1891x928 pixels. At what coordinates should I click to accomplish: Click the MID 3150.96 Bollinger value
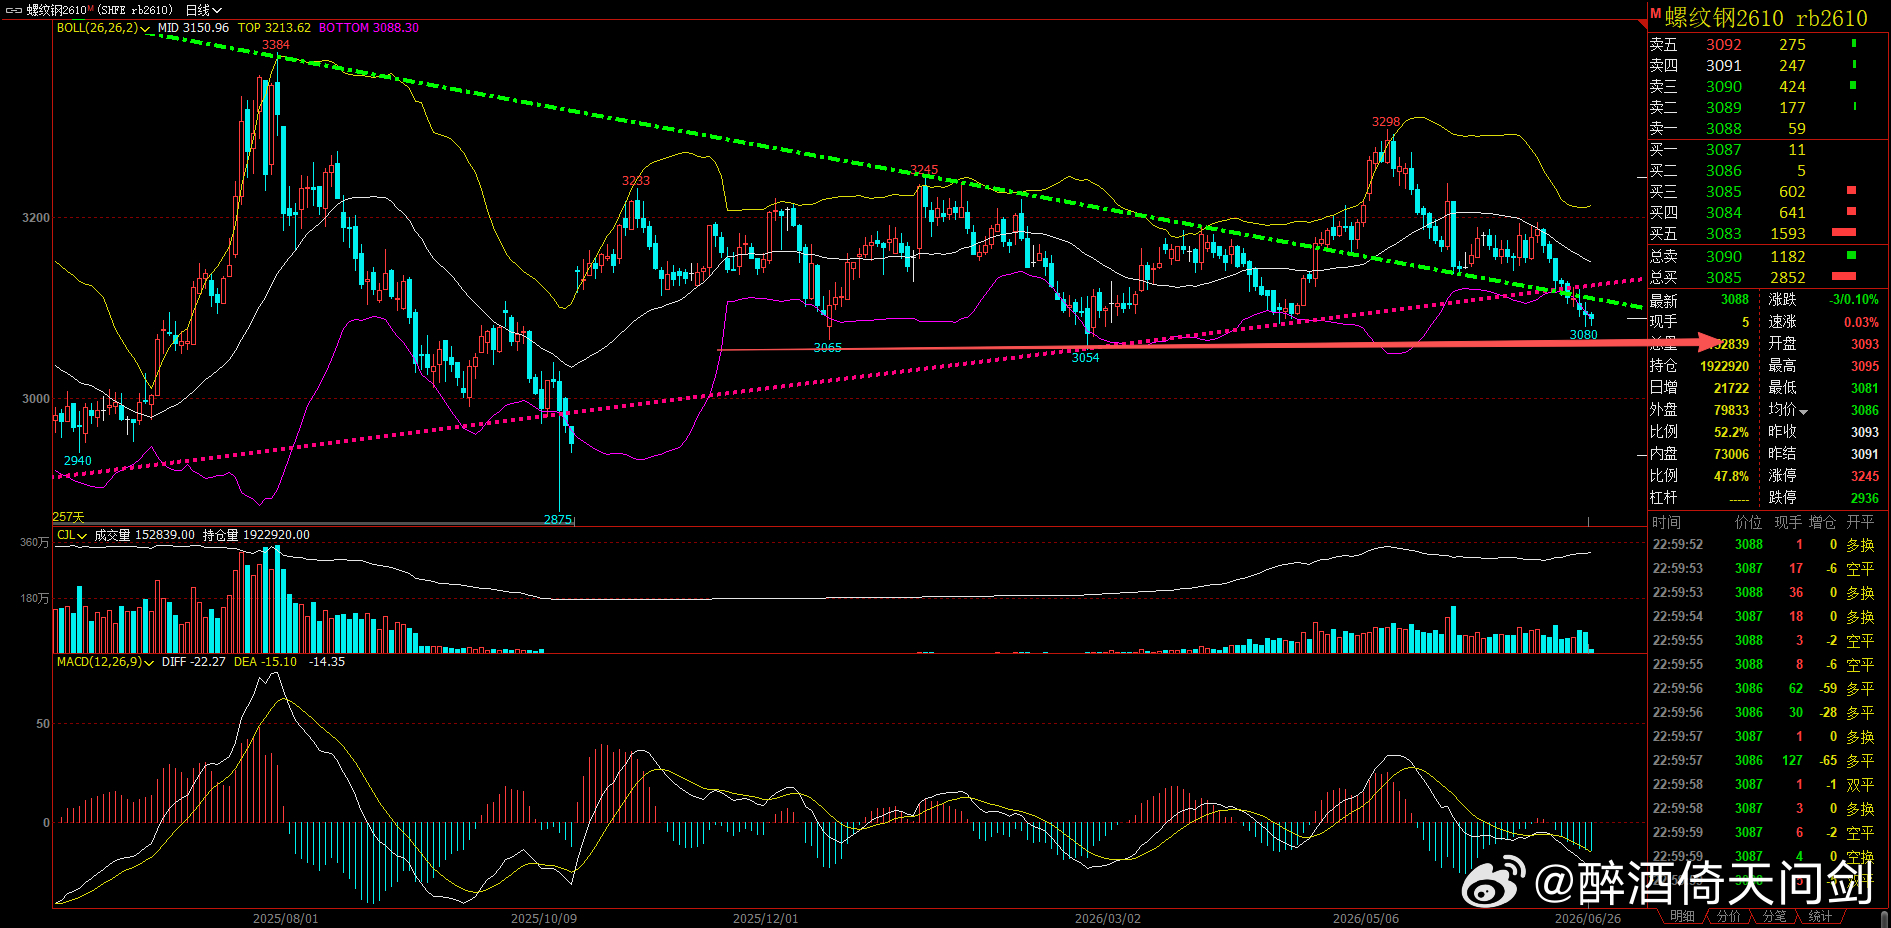pyautogui.click(x=193, y=28)
